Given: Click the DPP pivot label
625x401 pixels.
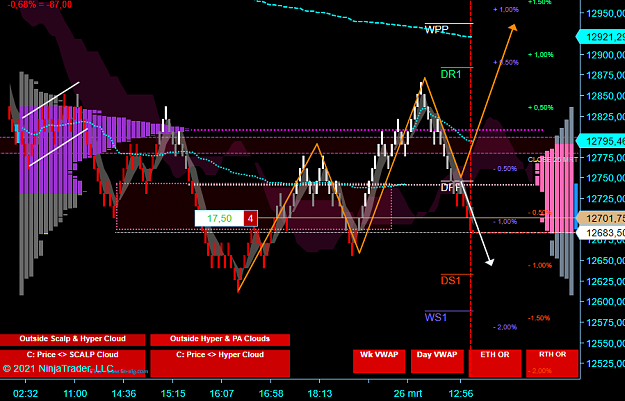Looking at the screenshot, I should 451,187.
